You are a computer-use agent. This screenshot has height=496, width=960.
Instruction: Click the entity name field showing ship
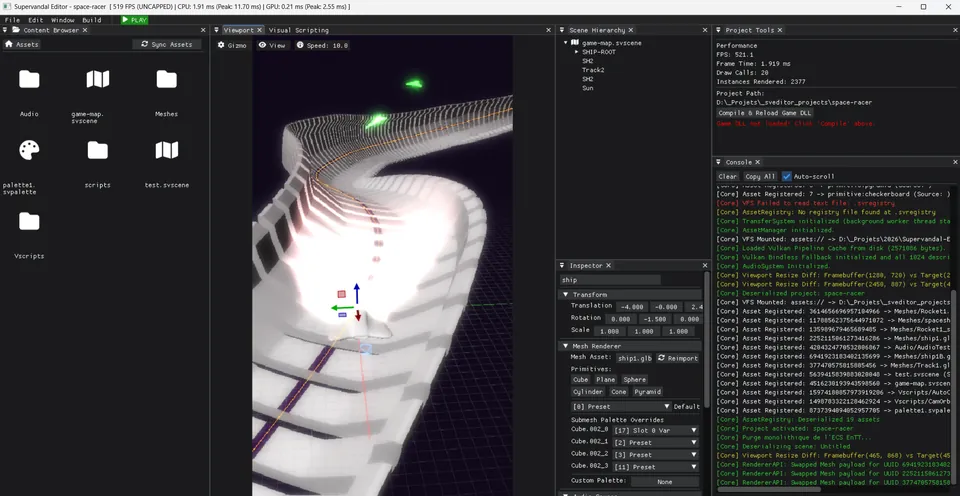pos(610,280)
